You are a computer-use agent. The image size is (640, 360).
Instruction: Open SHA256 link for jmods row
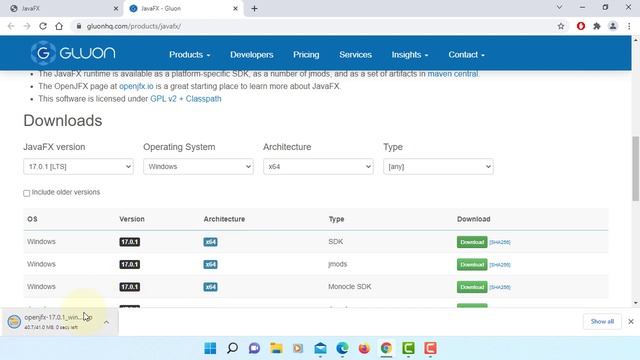(500, 265)
